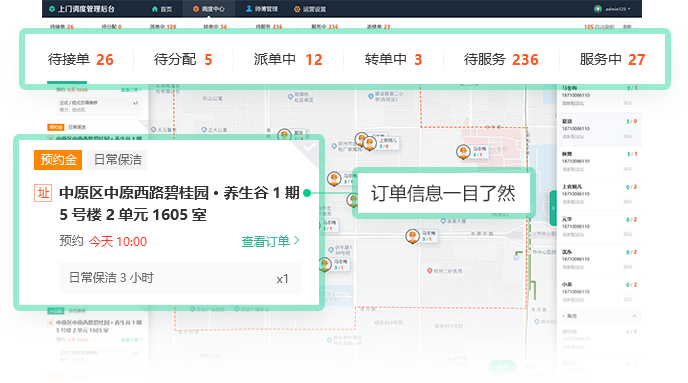Select worker 马冬梅 in the right list
Screen dimensions: 688x383
click(x=599, y=95)
